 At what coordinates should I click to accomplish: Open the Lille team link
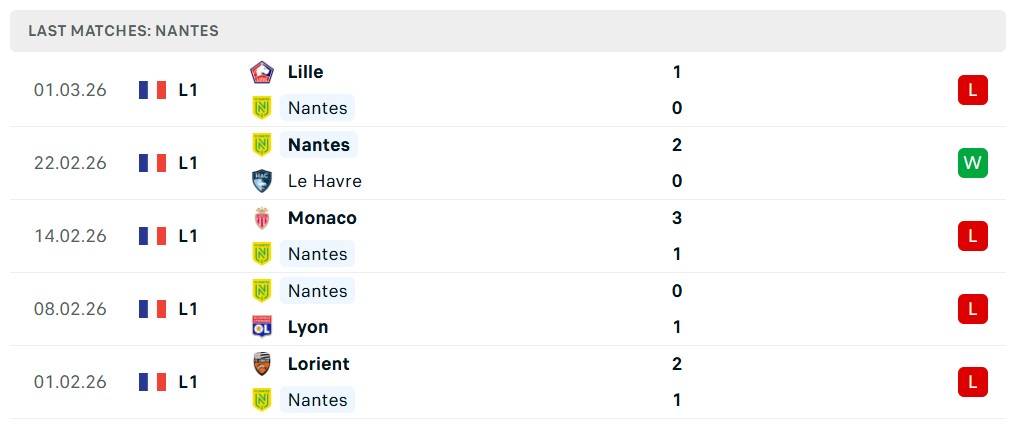click(305, 72)
